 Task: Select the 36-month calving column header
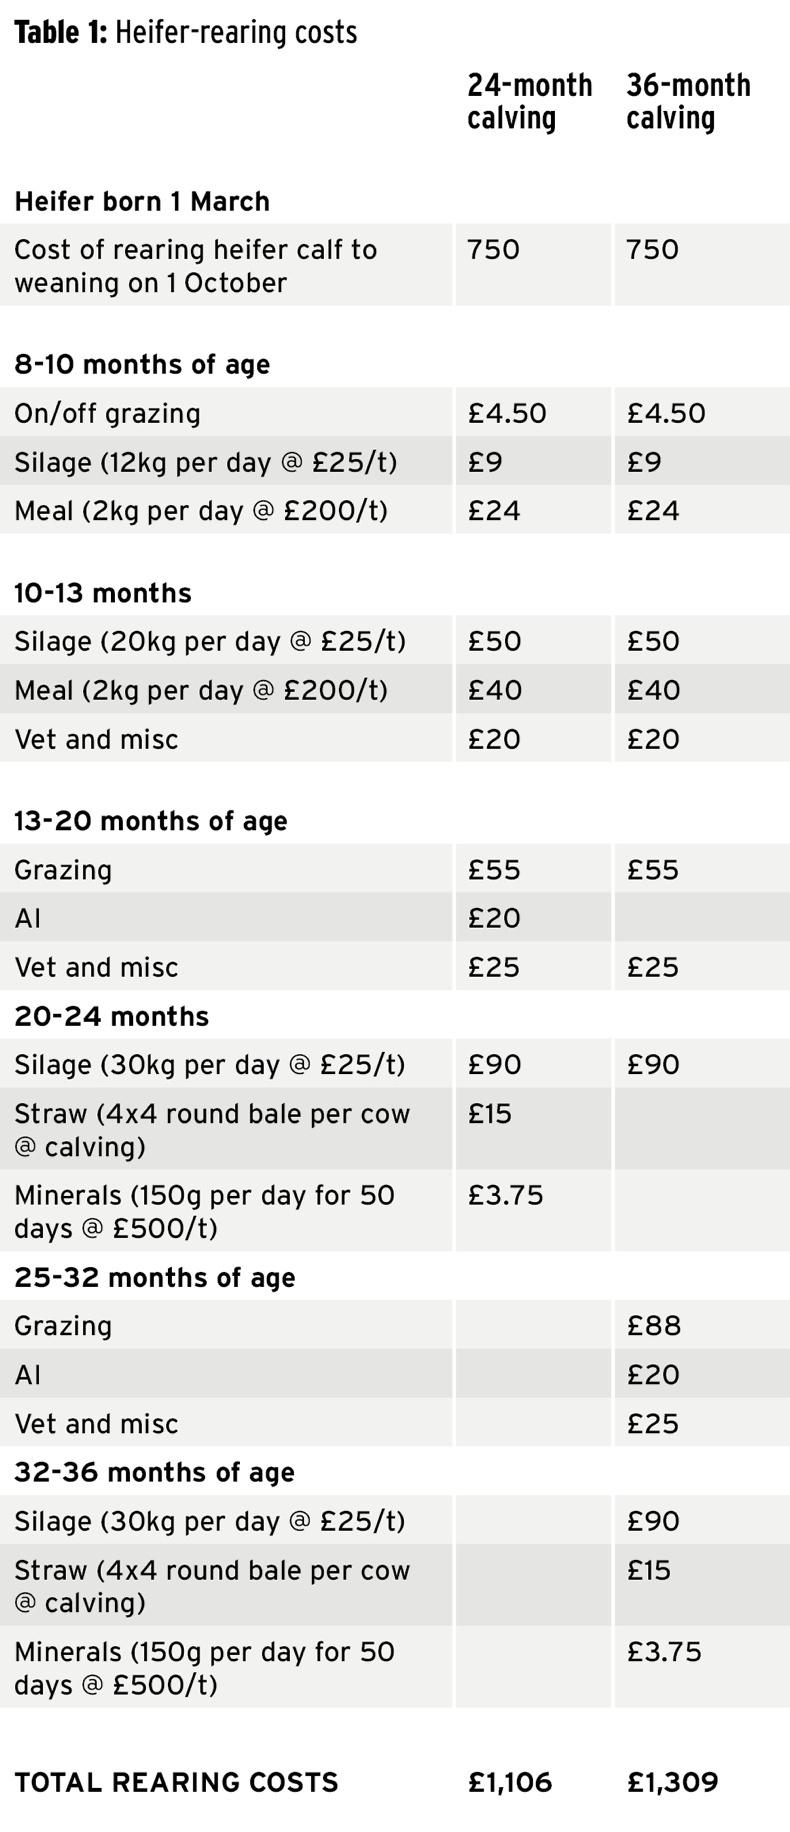(x=688, y=101)
